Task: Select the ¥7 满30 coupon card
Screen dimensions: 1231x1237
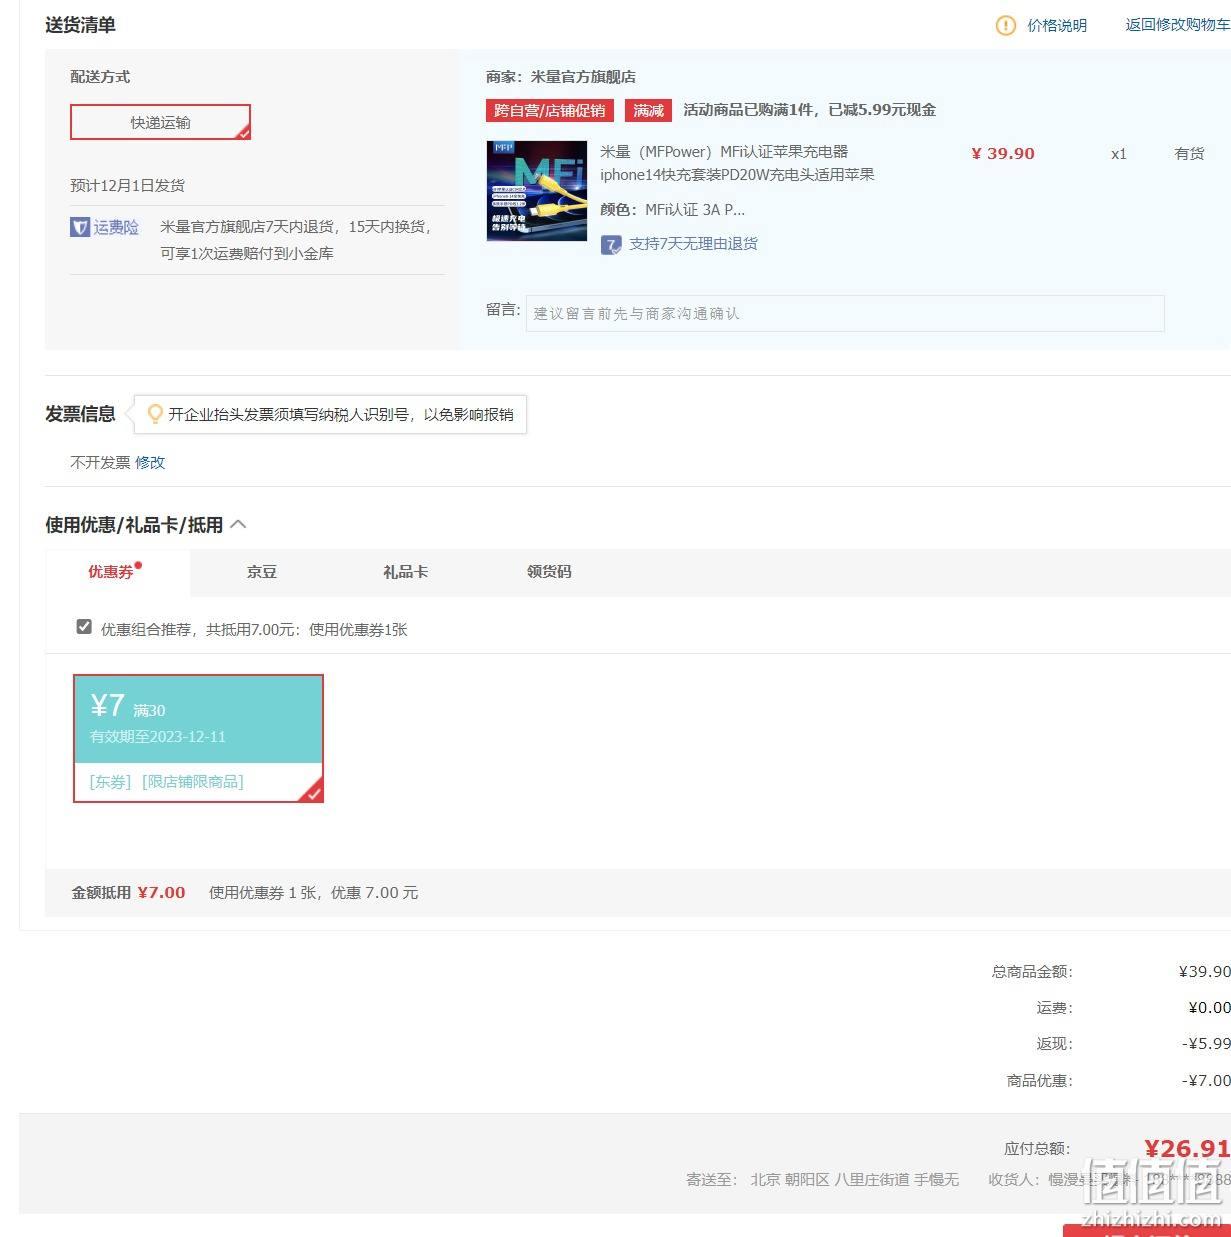Action: (x=198, y=738)
